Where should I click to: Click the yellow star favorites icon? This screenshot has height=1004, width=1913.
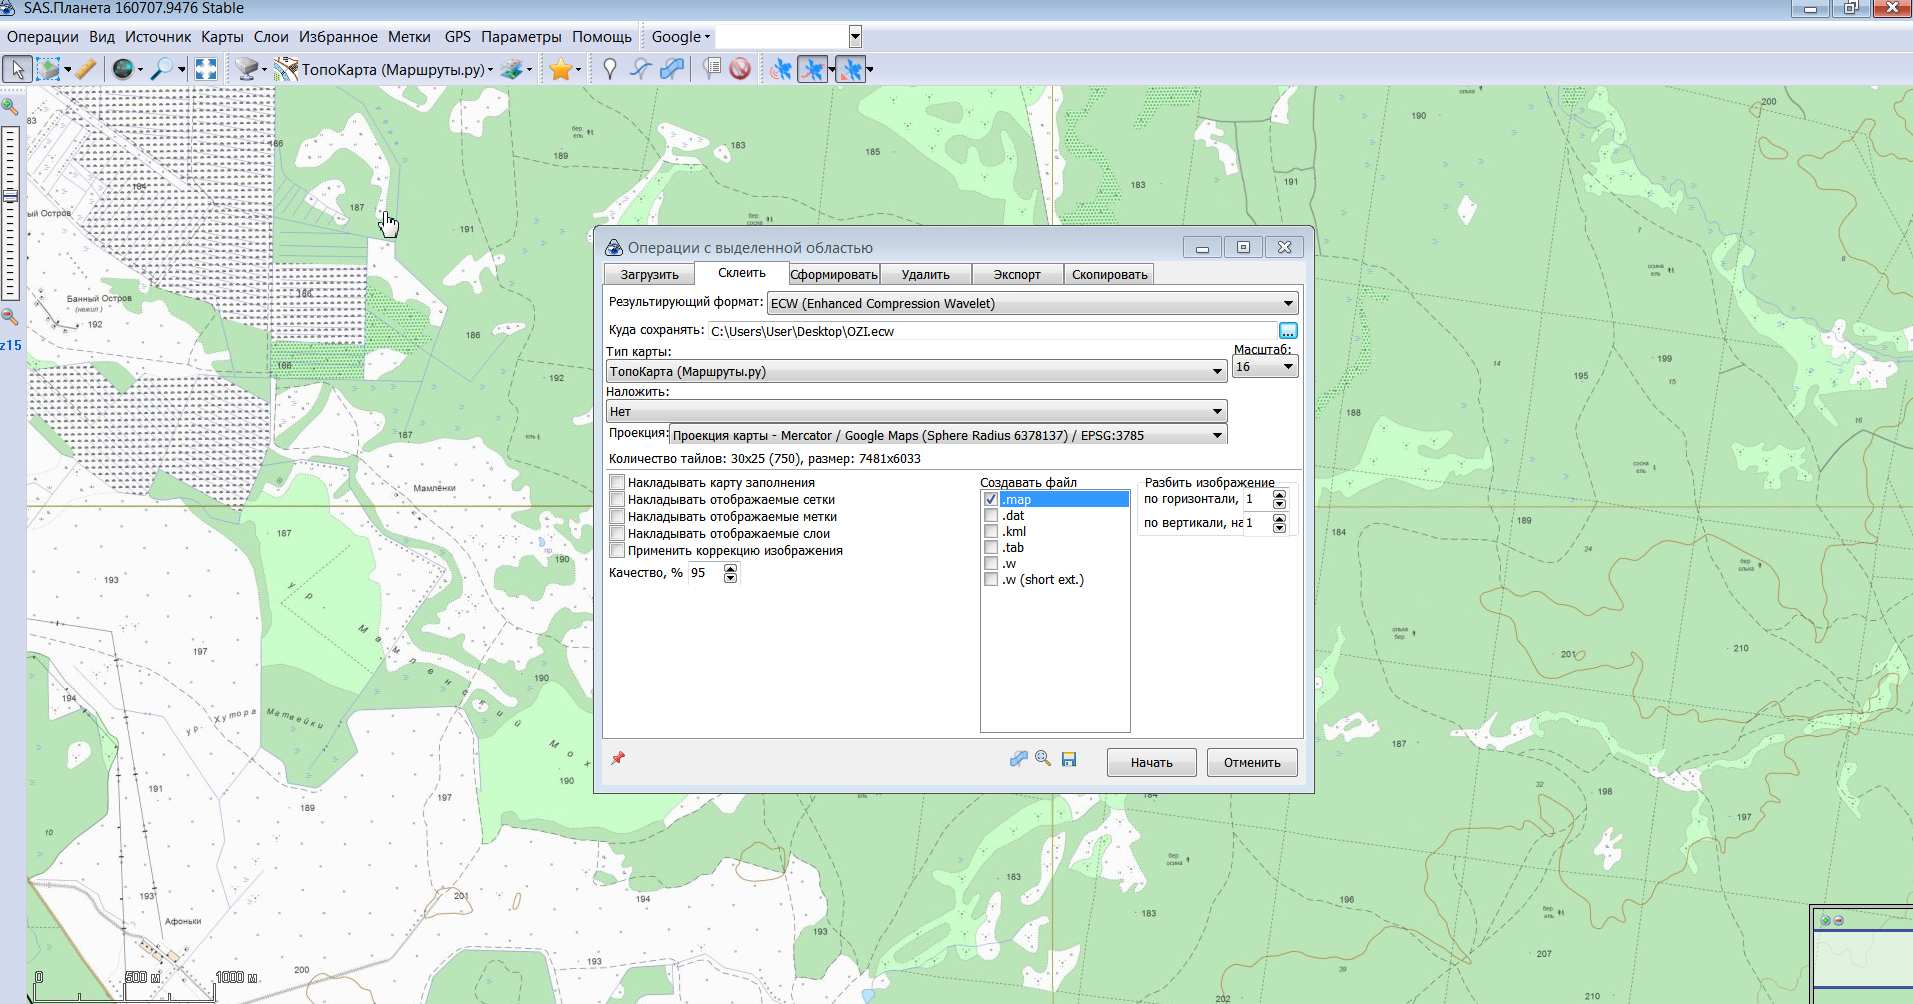coord(560,69)
